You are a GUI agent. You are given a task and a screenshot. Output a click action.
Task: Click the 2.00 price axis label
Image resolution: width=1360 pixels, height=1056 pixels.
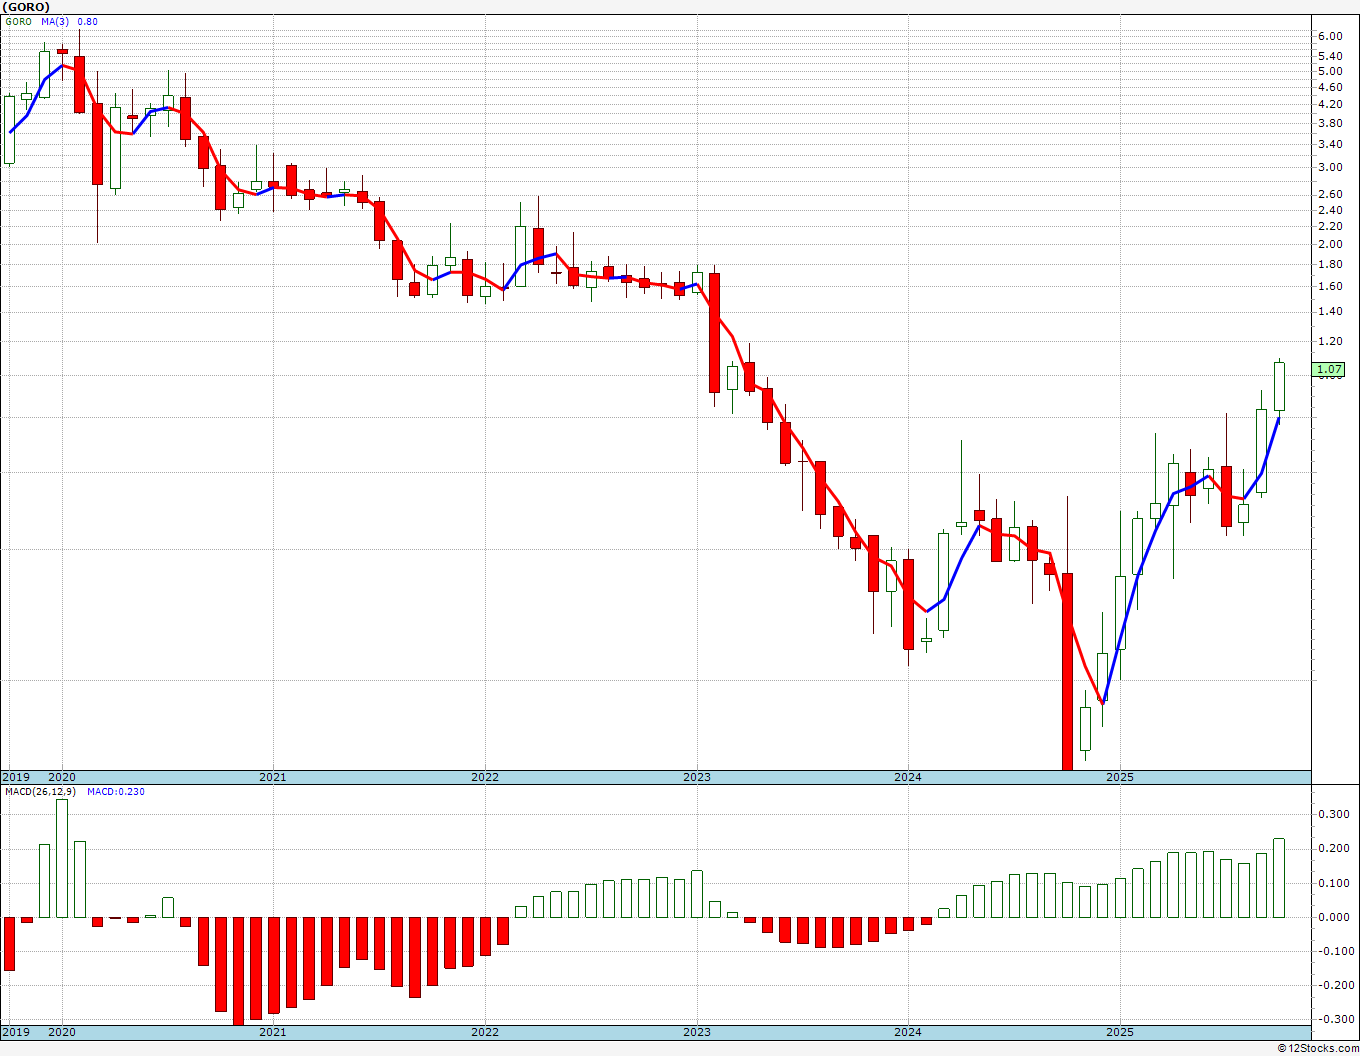pos(1330,244)
